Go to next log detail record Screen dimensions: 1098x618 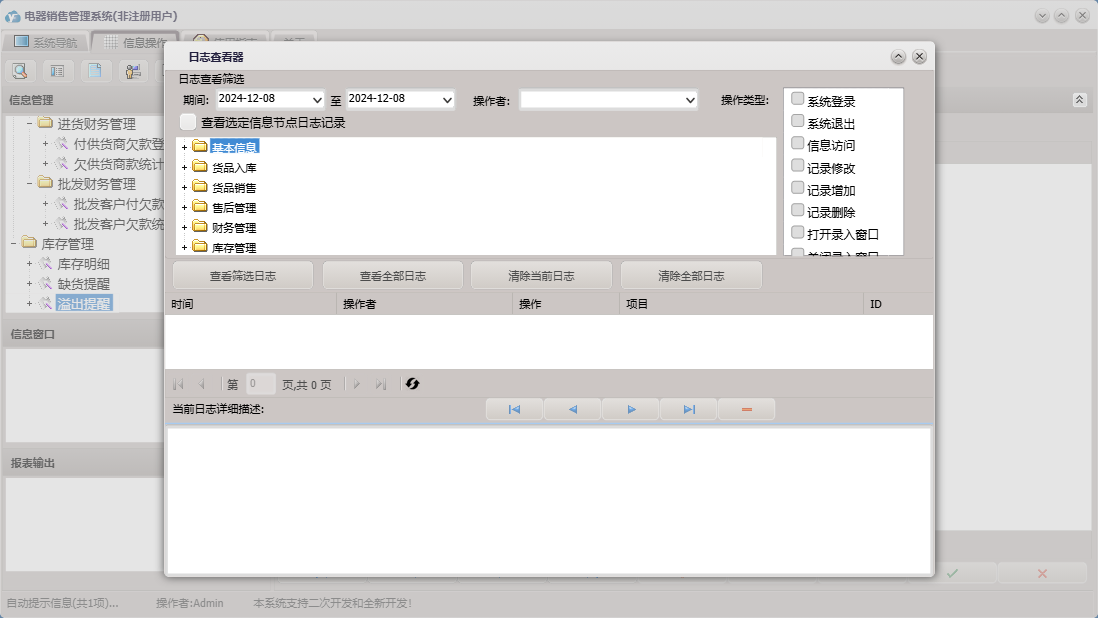(x=631, y=409)
